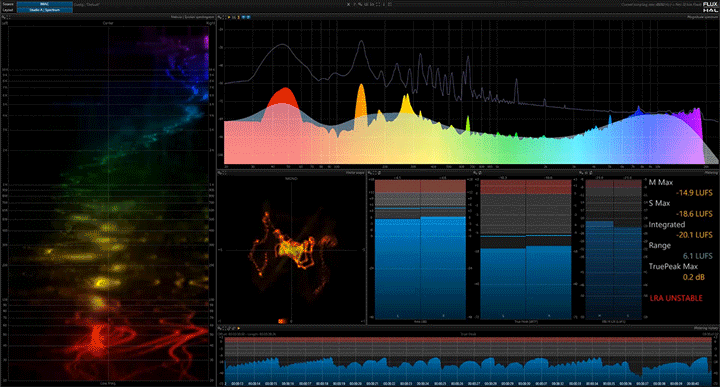
Task: Click the X icon in the top toolbar
Action: (x=349, y=5)
